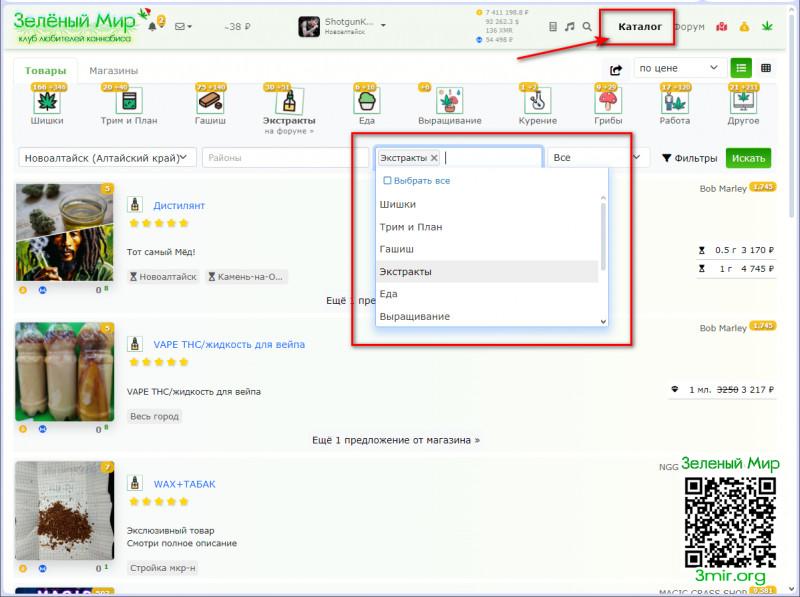
Task: Click the share arrow icon near sorting
Action: 616,69
